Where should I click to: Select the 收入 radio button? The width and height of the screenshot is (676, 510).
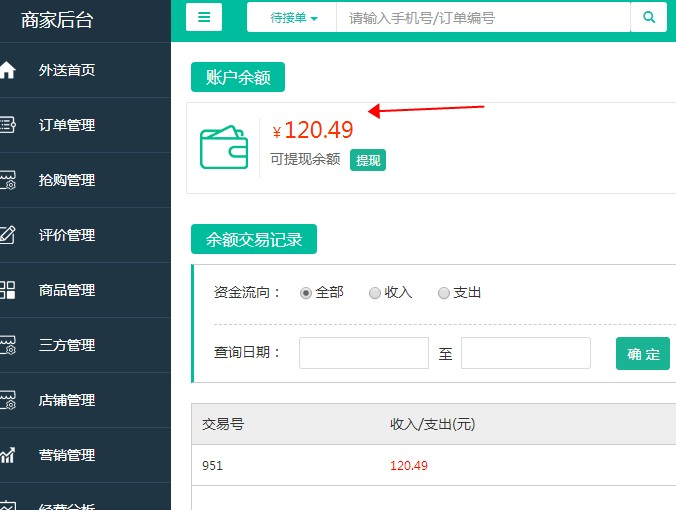click(x=375, y=293)
